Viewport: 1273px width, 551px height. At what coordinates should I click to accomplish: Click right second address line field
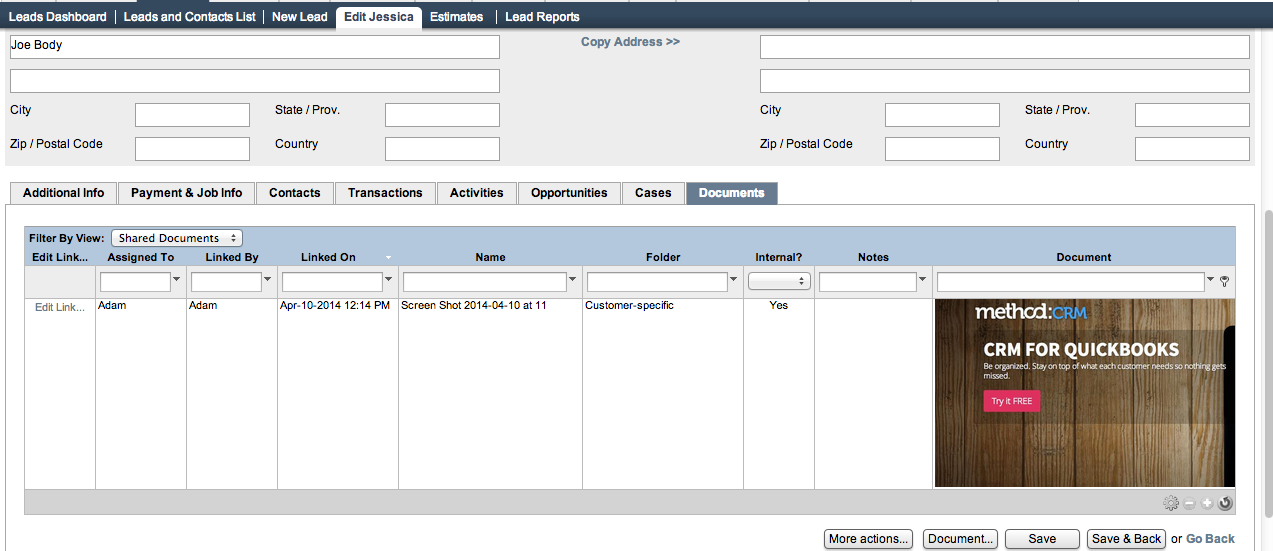(1005, 81)
